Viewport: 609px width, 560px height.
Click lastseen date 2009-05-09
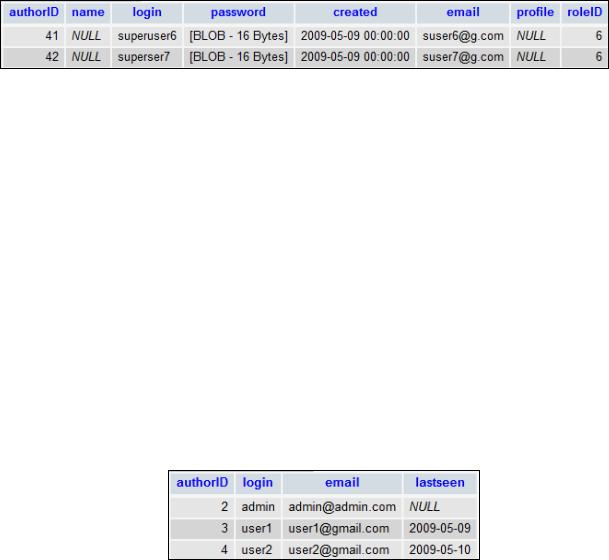[x=440, y=528]
